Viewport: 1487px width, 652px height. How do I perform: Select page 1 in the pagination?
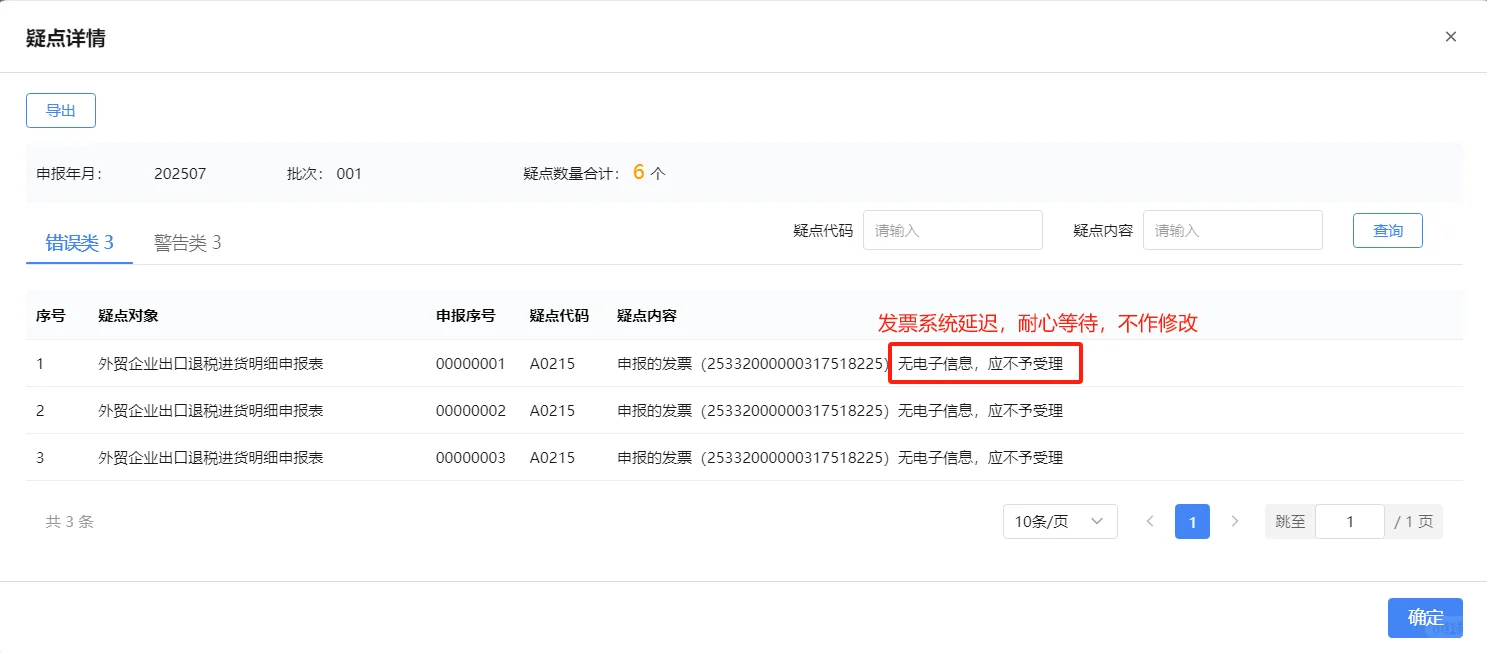pos(1192,521)
